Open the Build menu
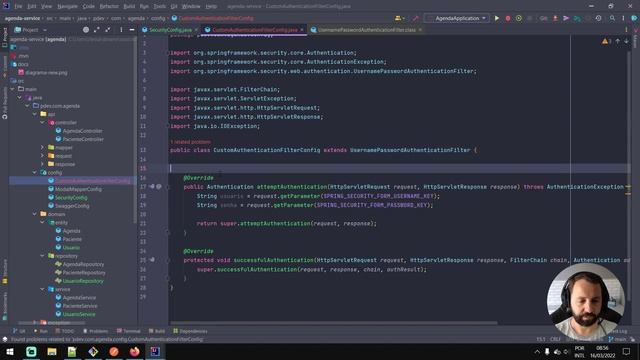Image resolution: width=640 pixels, height=360 pixels. click(x=129, y=7)
